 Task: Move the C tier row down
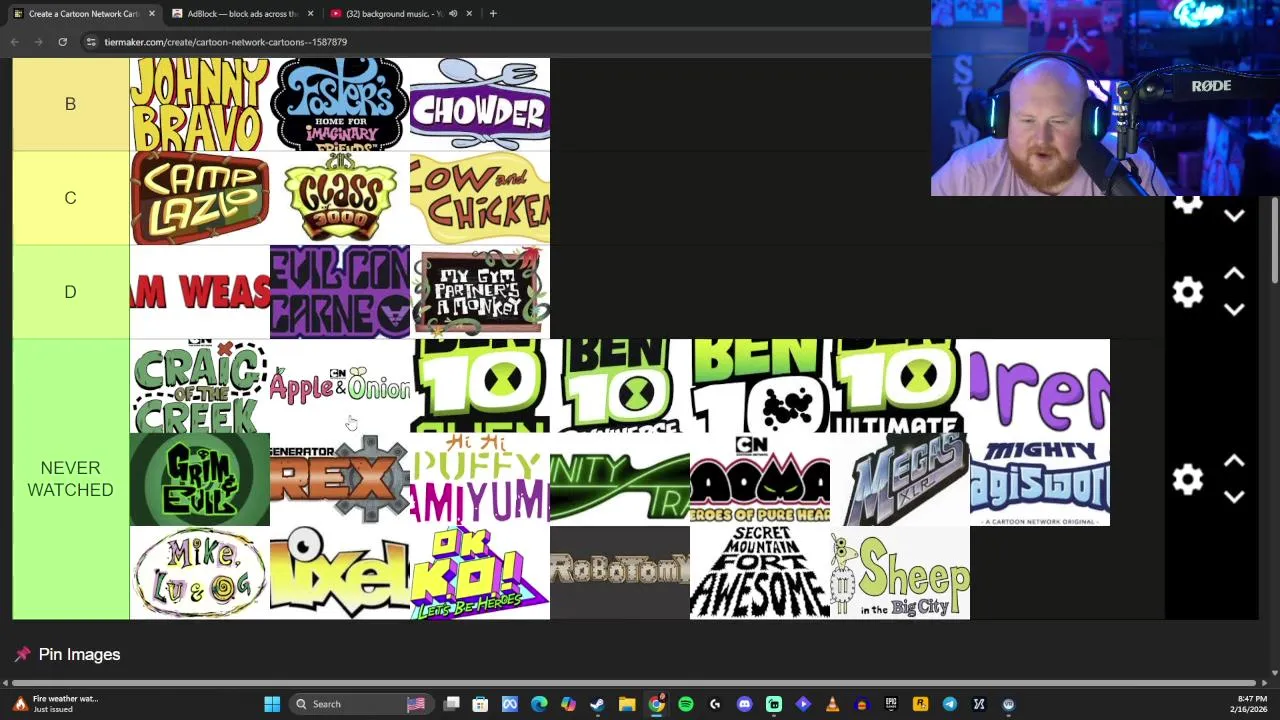click(1234, 215)
